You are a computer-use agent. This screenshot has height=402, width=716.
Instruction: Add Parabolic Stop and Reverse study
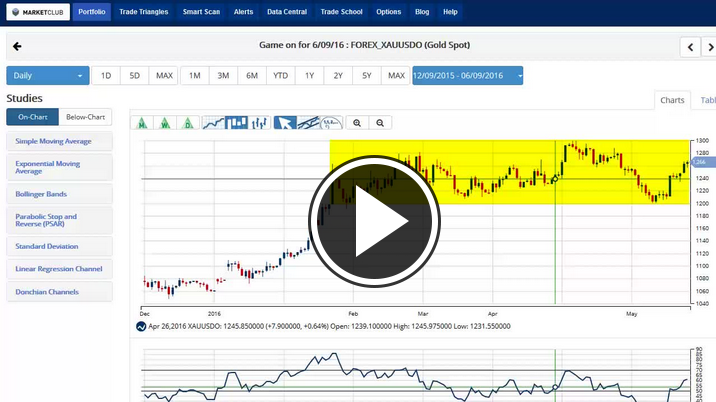tap(59, 220)
